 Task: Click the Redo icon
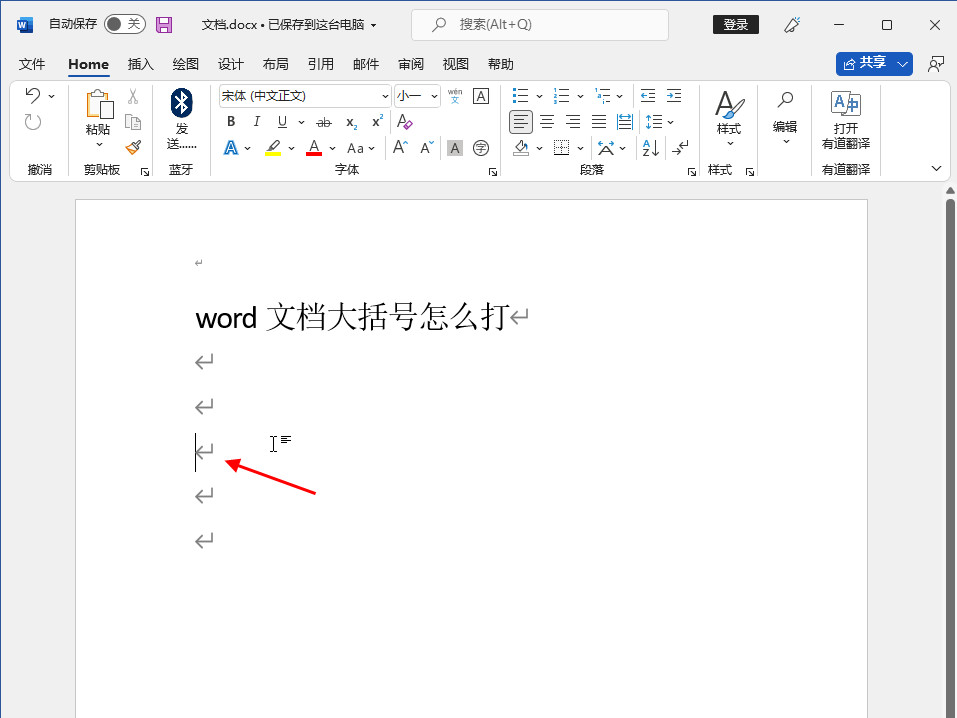(33, 122)
